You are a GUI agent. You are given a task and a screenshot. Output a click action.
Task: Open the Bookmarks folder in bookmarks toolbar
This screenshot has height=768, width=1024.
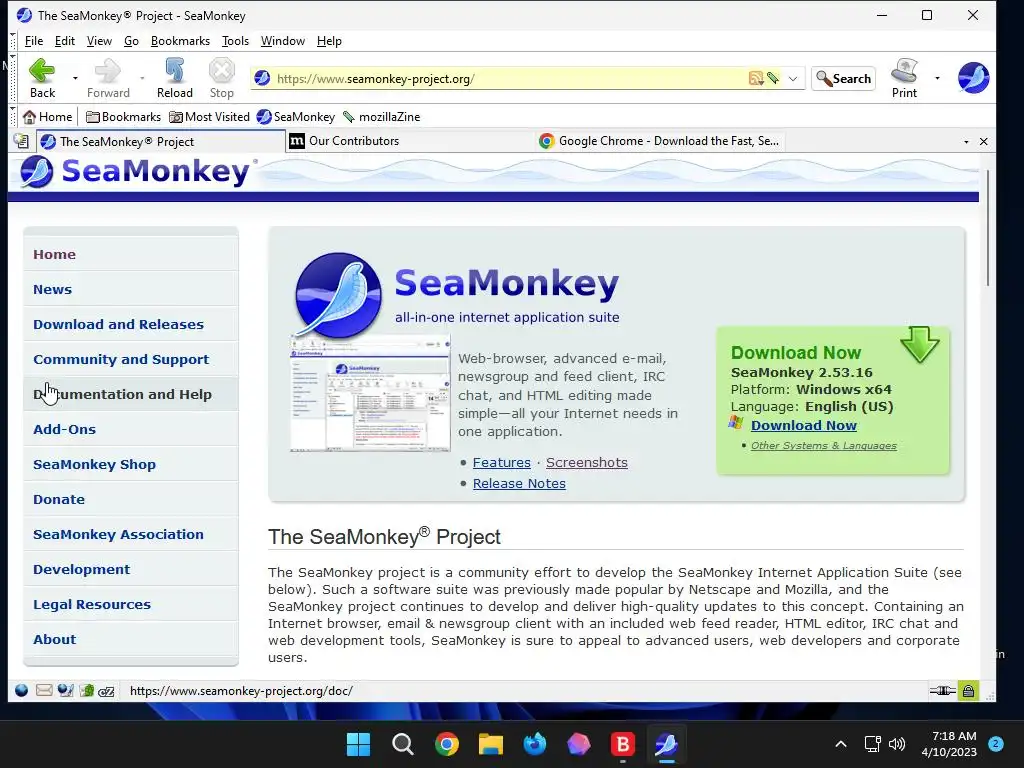(123, 117)
